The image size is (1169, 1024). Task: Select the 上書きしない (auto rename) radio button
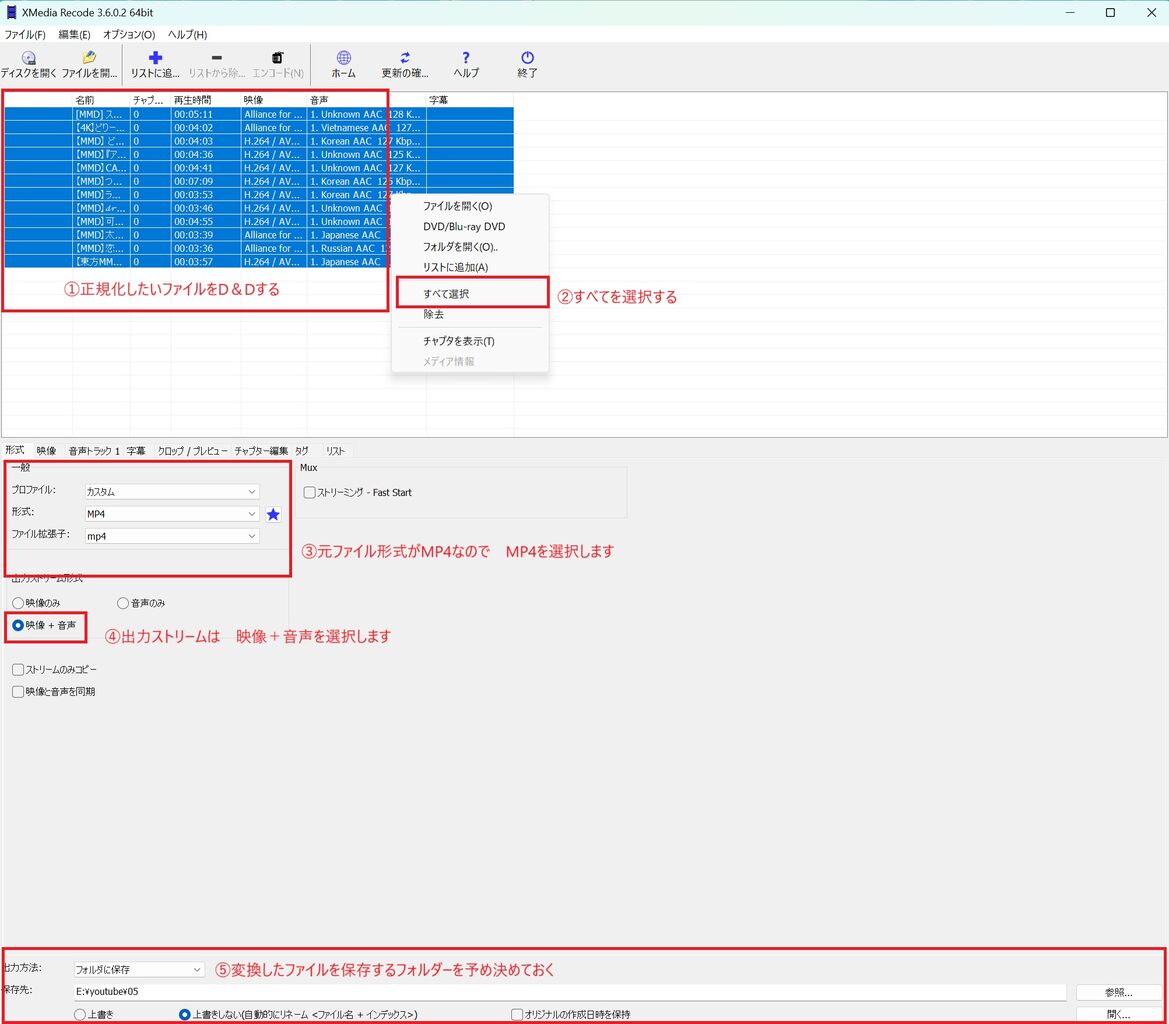(185, 1015)
